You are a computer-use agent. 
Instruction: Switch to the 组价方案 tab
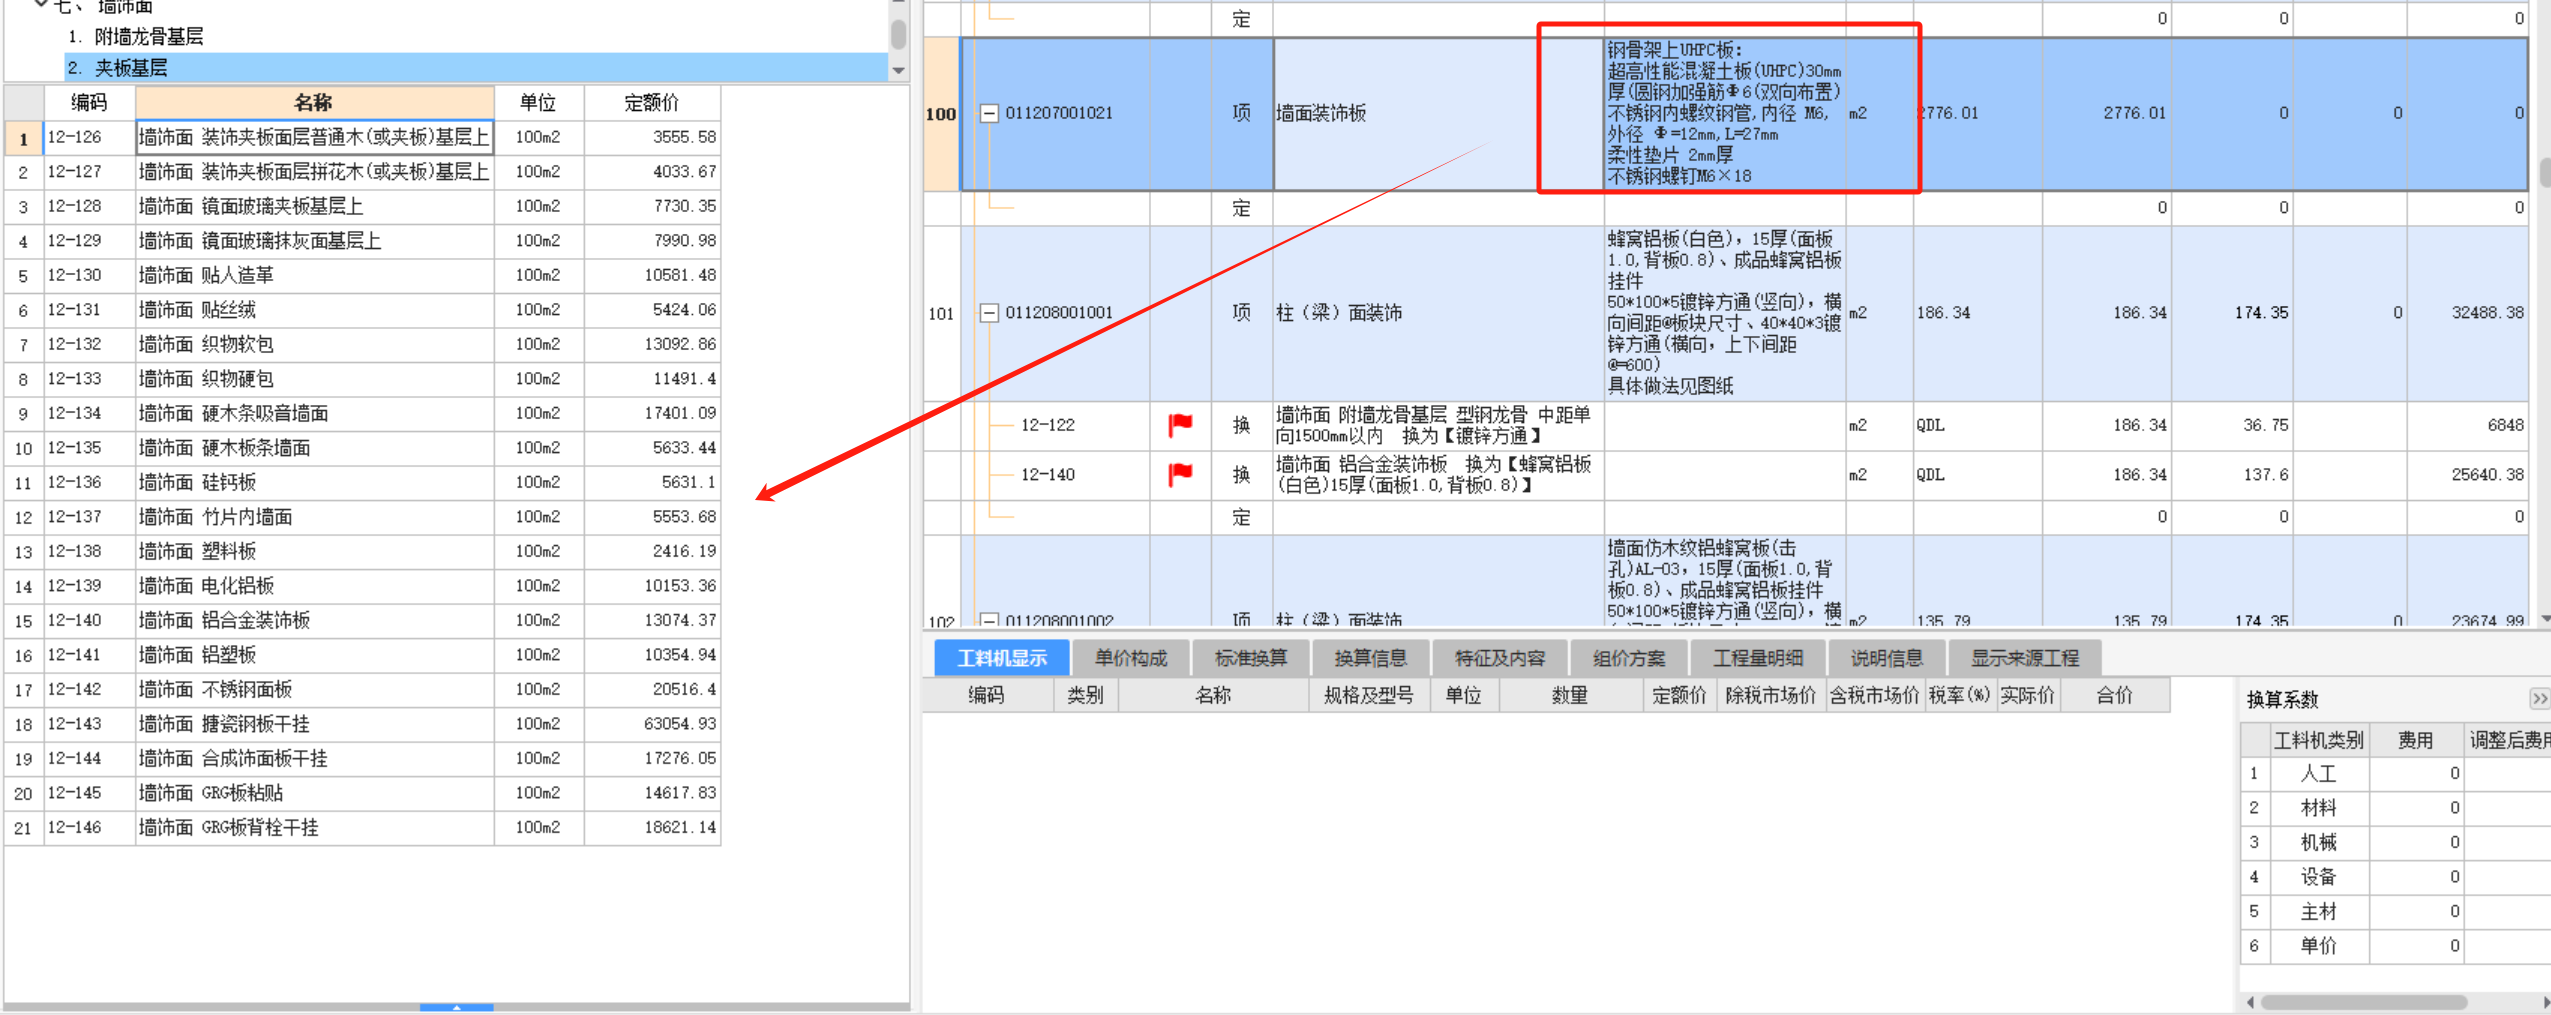[x=1629, y=658]
